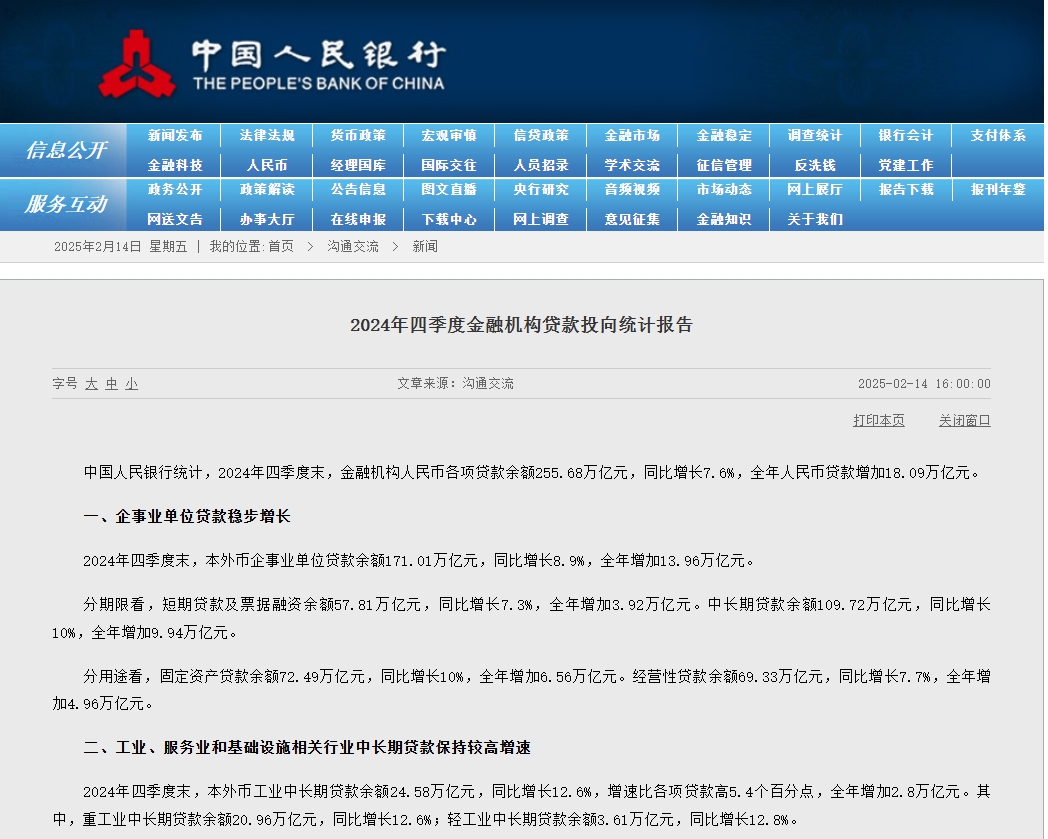This screenshot has width=1048, height=839.
Task: Select 金融知识 menu item
Action: coord(724,219)
